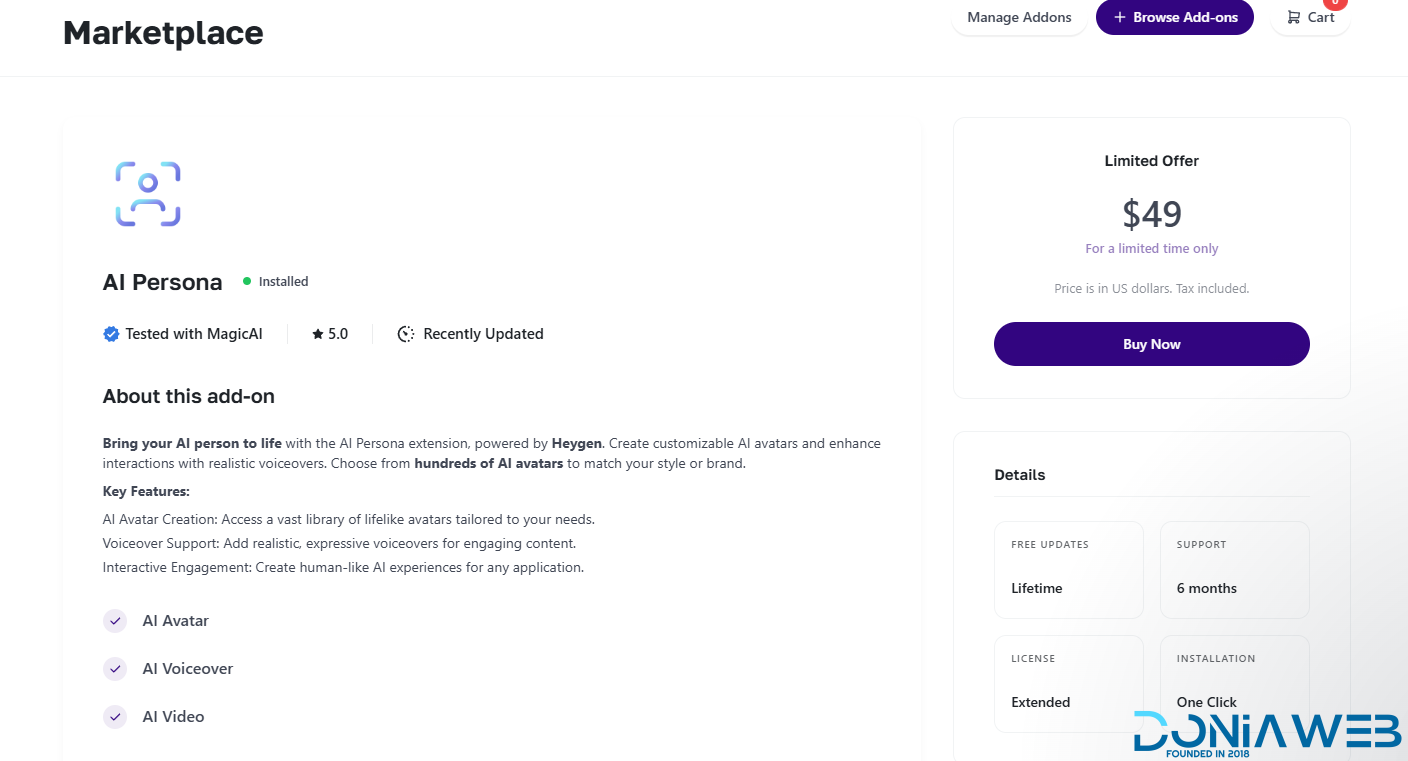Click the shopping cart icon
Viewport: 1408px width, 761px height.
coord(1294,17)
